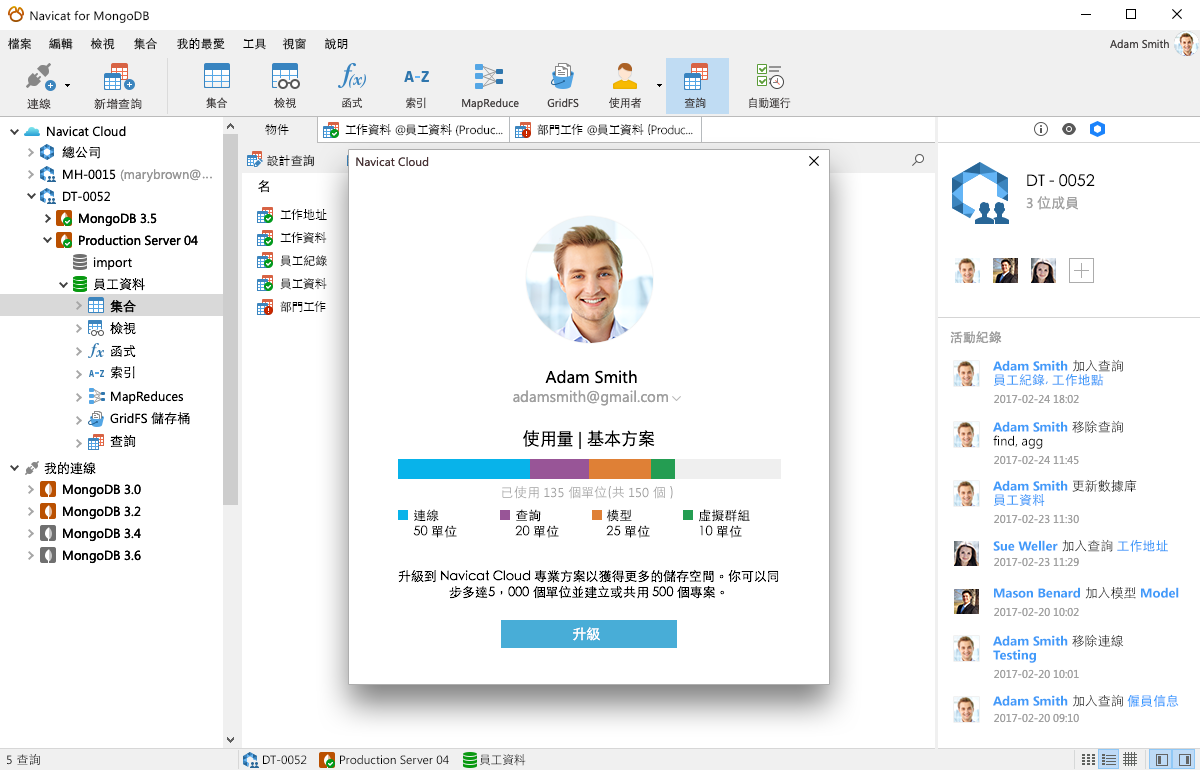Expand the MH-0015 project node
Image resolution: width=1200 pixels, height=770 pixels.
(30, 175)
